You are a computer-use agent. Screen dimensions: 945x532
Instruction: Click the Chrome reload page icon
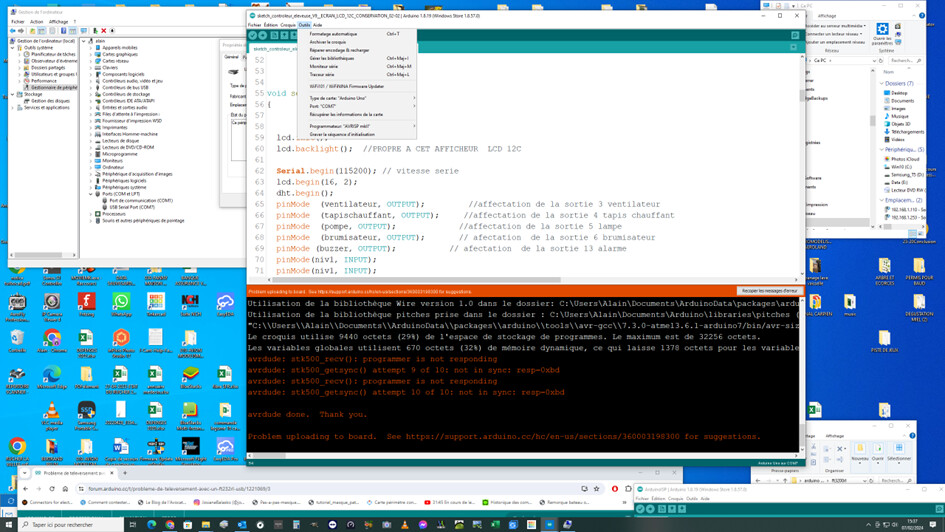(x=52, y=489)
